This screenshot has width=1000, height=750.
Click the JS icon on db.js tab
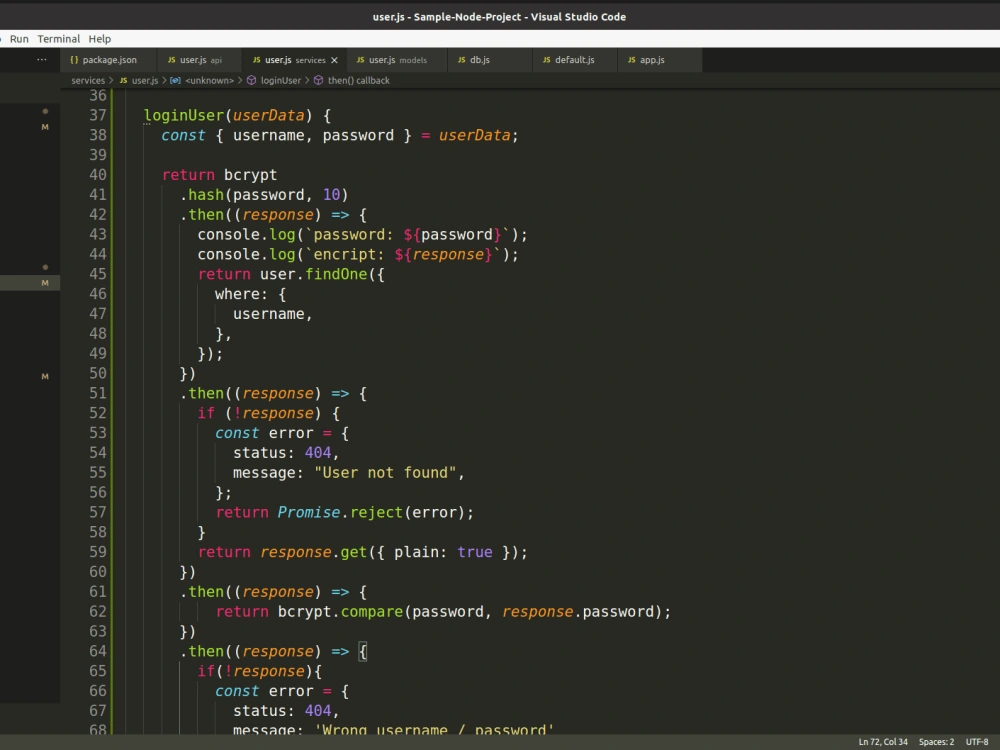[461, 60]
